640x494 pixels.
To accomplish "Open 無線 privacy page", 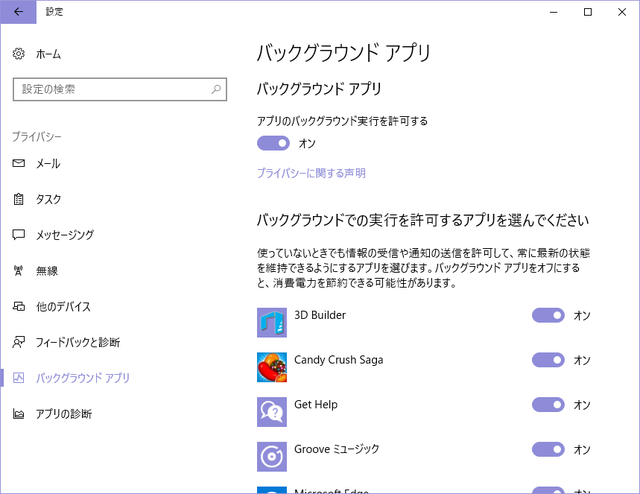I will click(x=47, y=271).
